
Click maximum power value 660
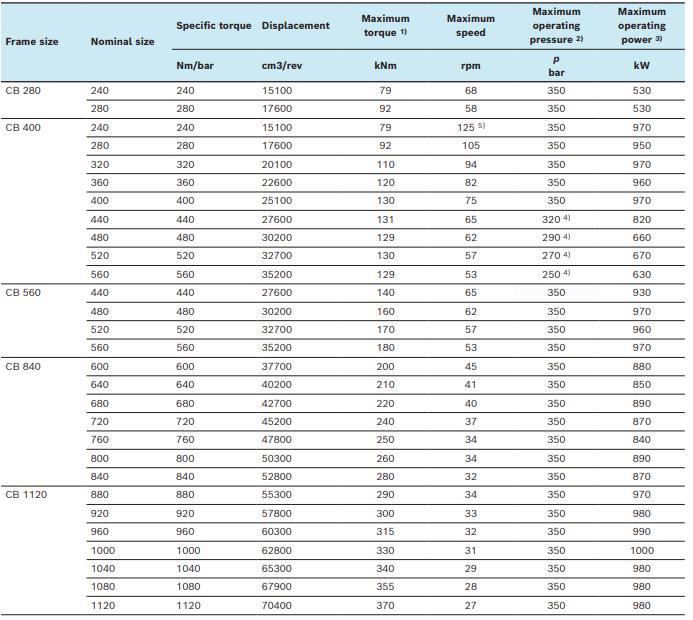pyautogui.click(x=642, y=238)
